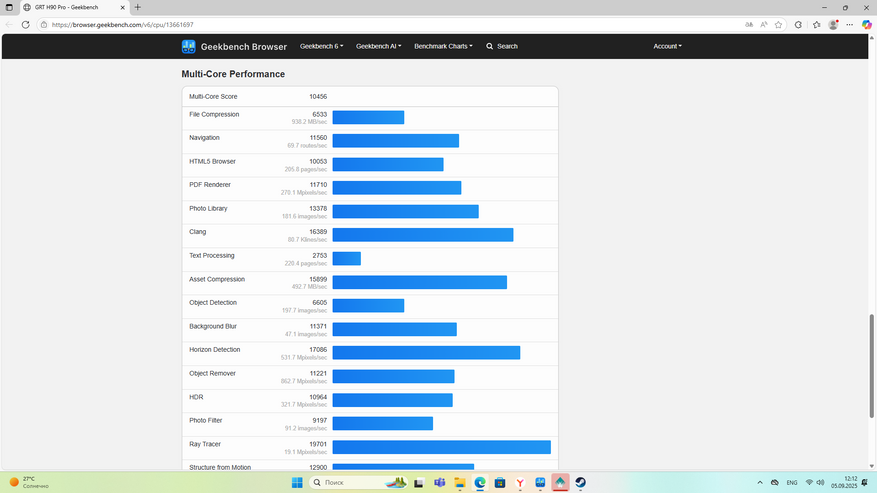This screenshot has width=877, height=493.
Task: Open Microsoft Teams from the taskbar
Action: tap(440, 482)
